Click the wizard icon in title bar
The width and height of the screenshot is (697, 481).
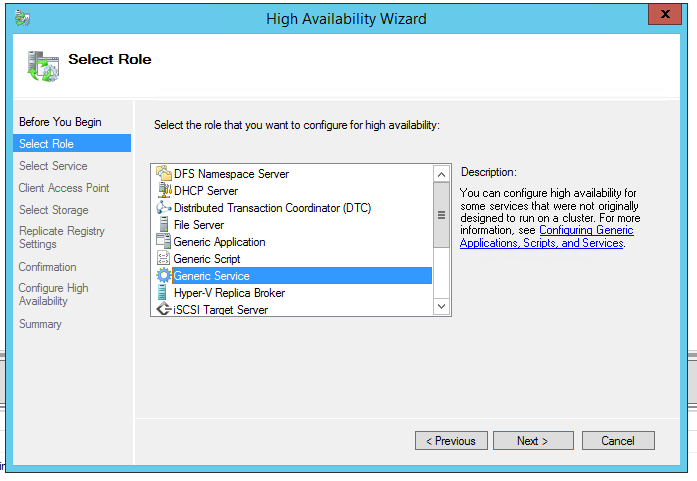(x=22, y=18)
